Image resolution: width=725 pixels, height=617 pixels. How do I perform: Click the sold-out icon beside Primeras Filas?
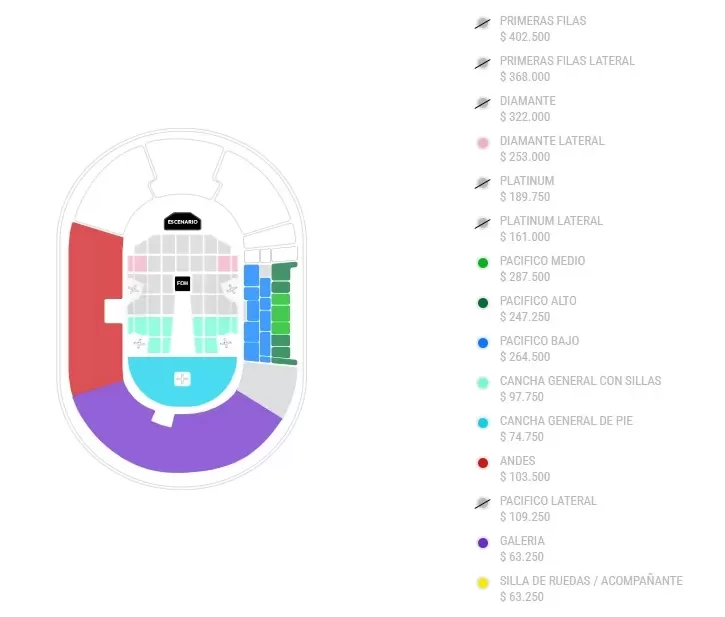483,22
